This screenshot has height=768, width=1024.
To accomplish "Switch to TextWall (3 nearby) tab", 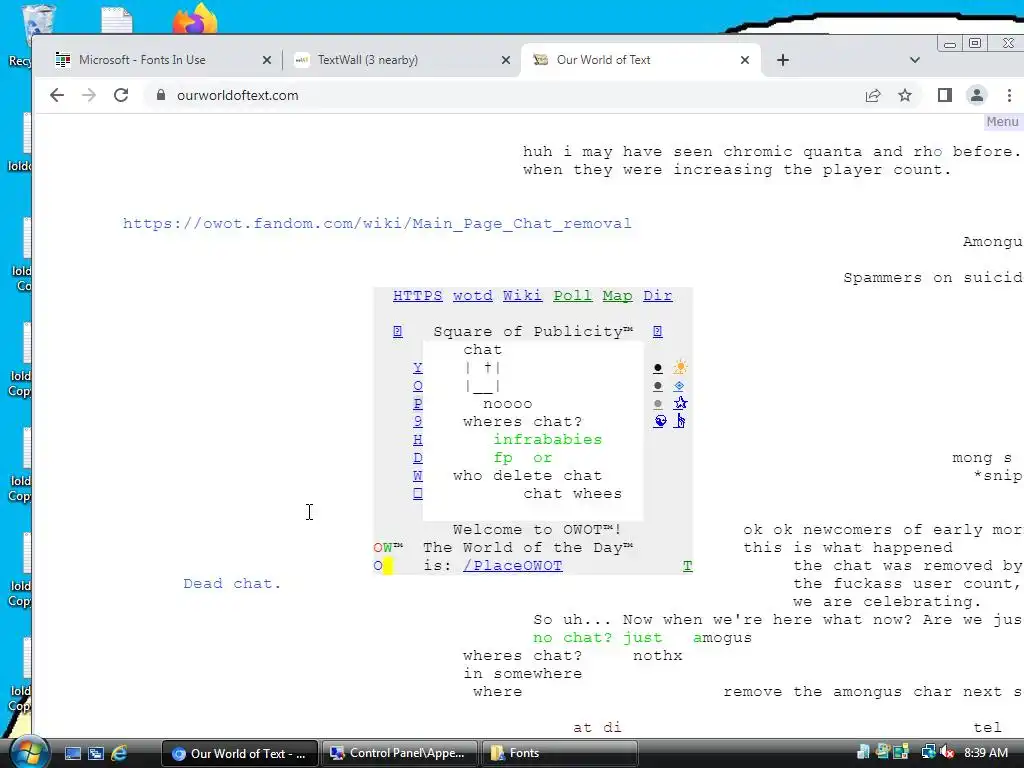I will tap(402, 60).
